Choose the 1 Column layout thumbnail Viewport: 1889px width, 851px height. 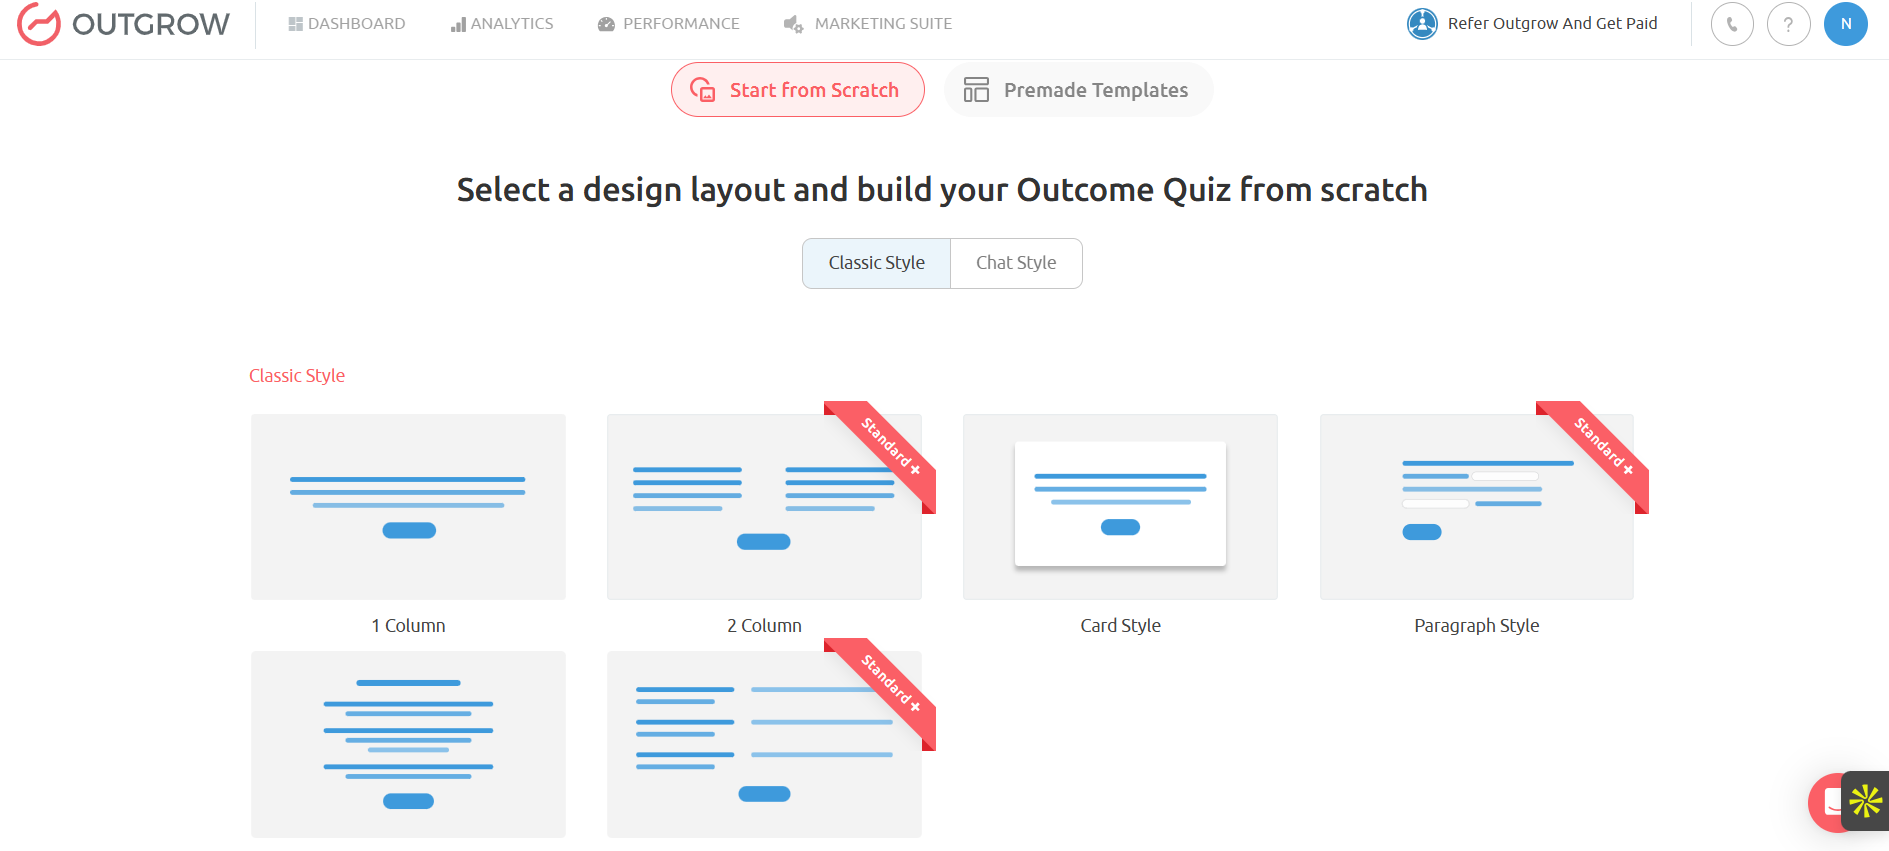coord(408,507)
